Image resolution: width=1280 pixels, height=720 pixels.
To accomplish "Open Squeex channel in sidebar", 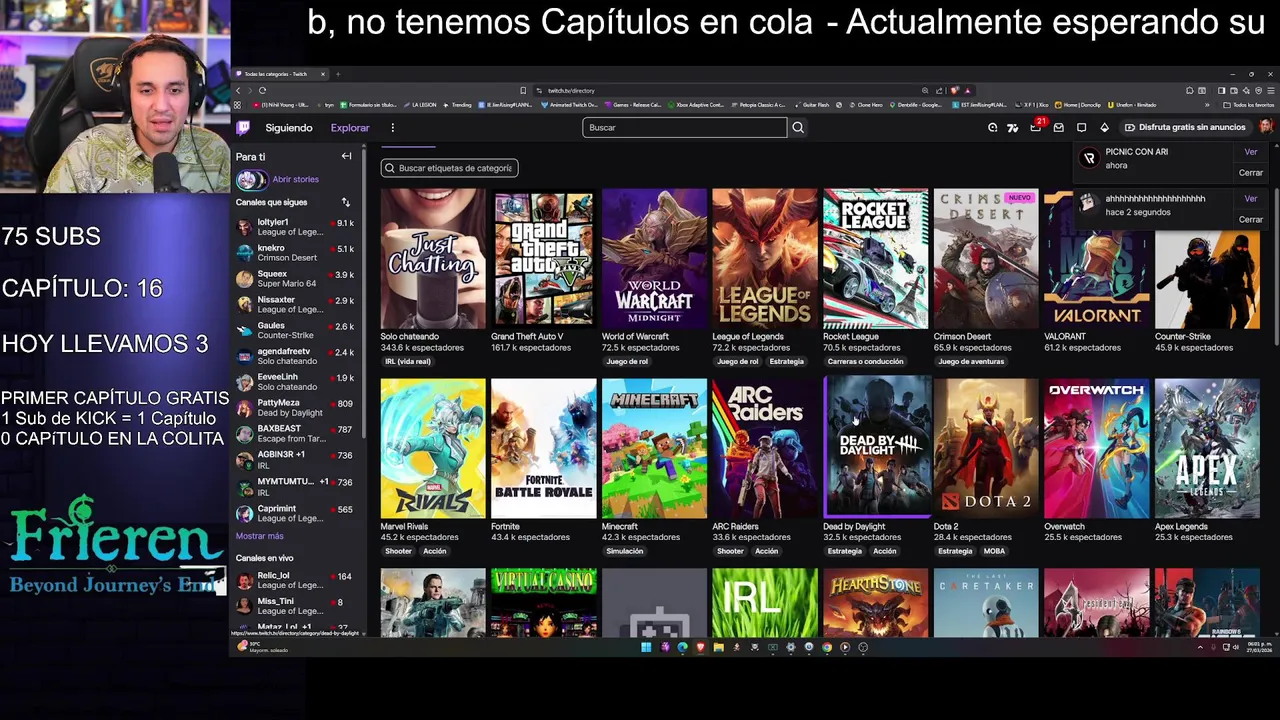I will [x=295, y=279].
